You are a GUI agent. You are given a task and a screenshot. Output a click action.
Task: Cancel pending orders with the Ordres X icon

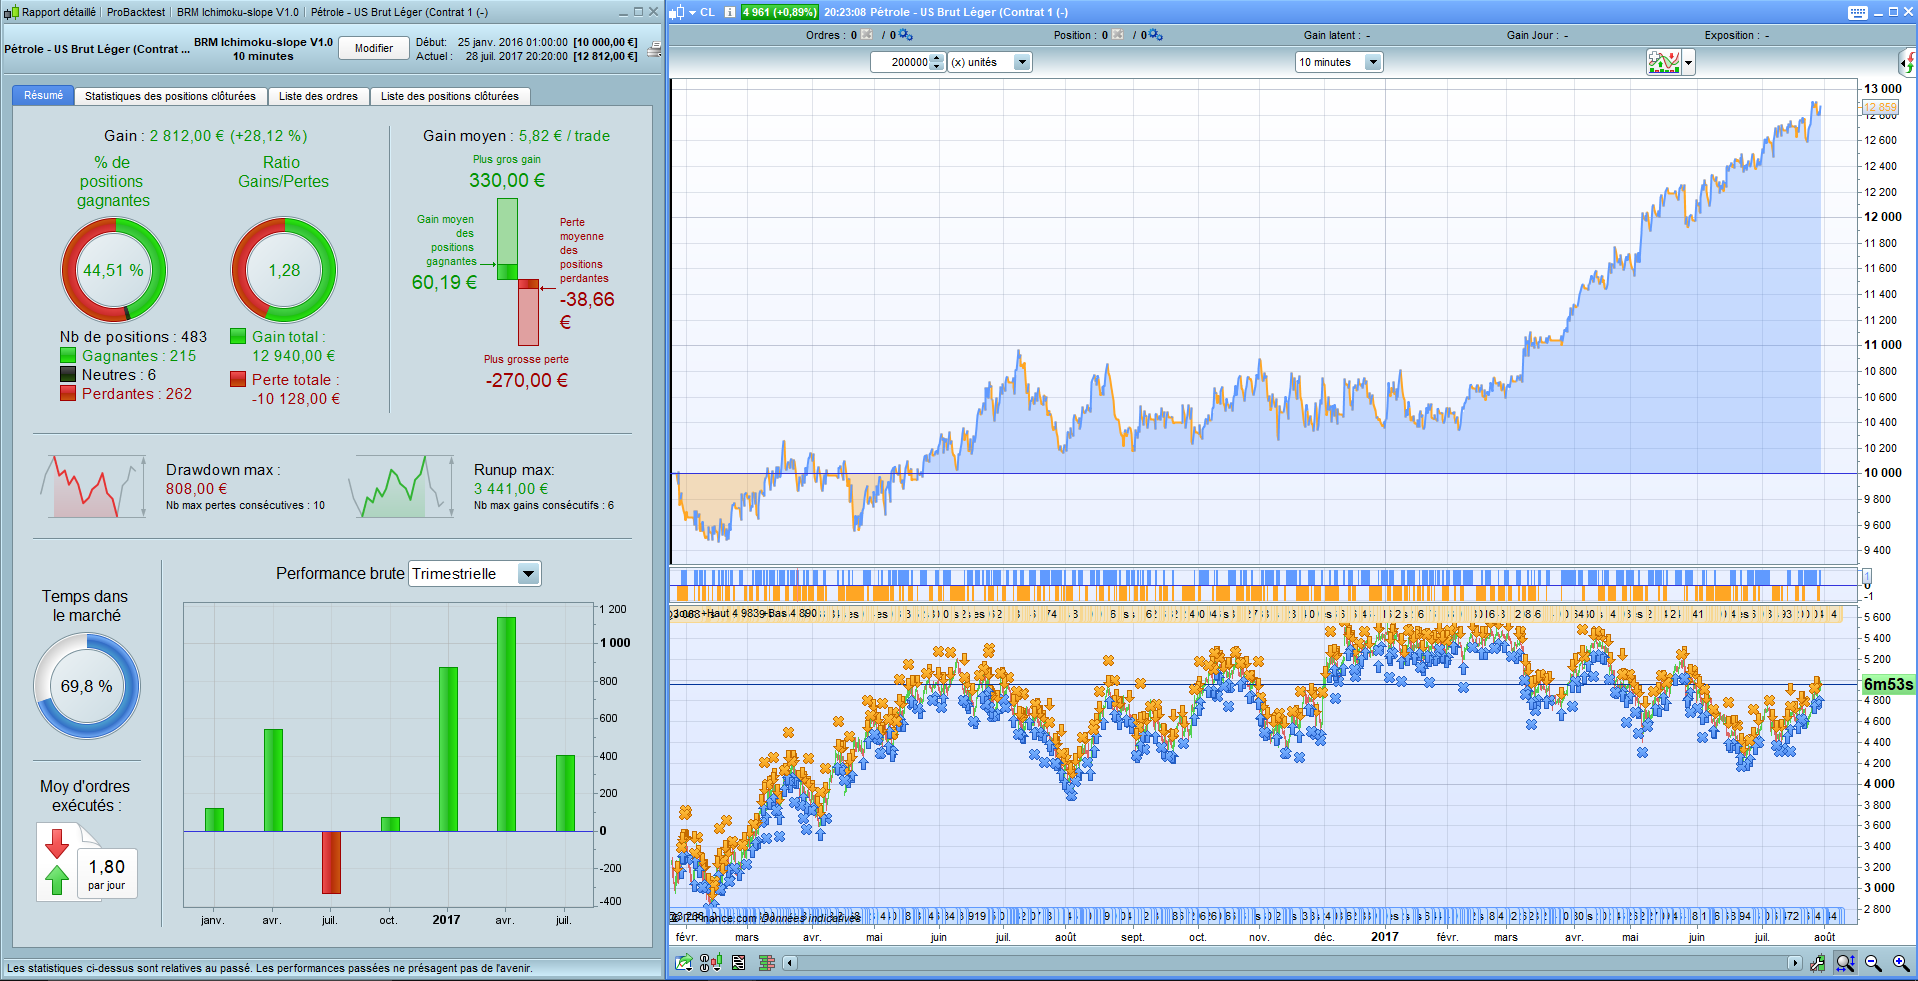tap(867, 35)
